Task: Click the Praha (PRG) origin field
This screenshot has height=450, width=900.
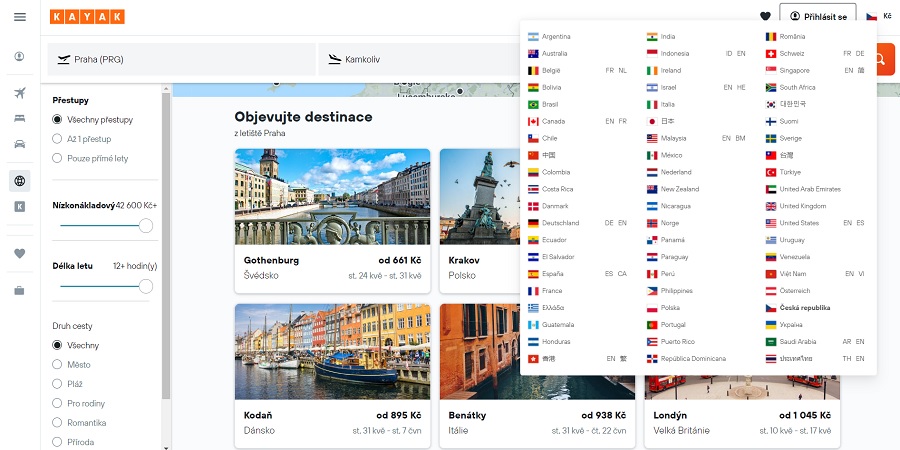Action: (181, 59)
